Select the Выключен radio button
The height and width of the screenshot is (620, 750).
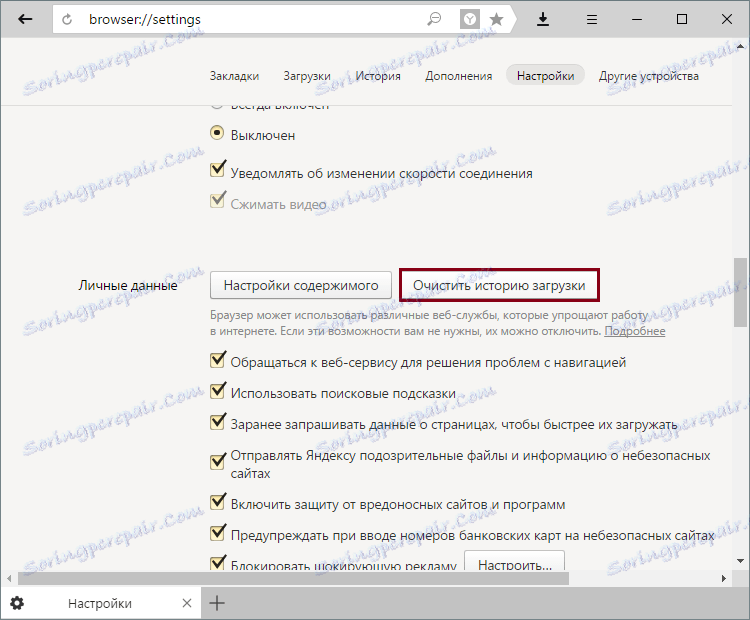[x=217, y=133]
